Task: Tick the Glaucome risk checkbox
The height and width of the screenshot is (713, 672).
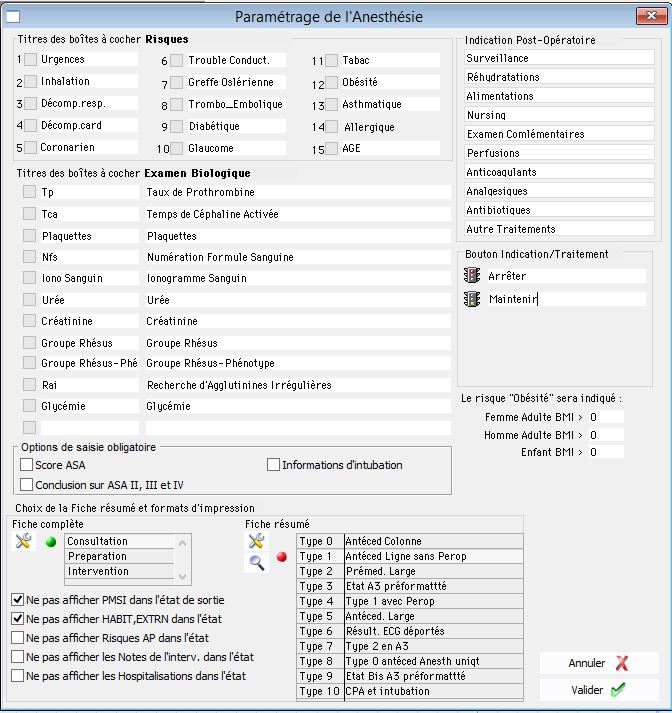Action: point(177,148)
